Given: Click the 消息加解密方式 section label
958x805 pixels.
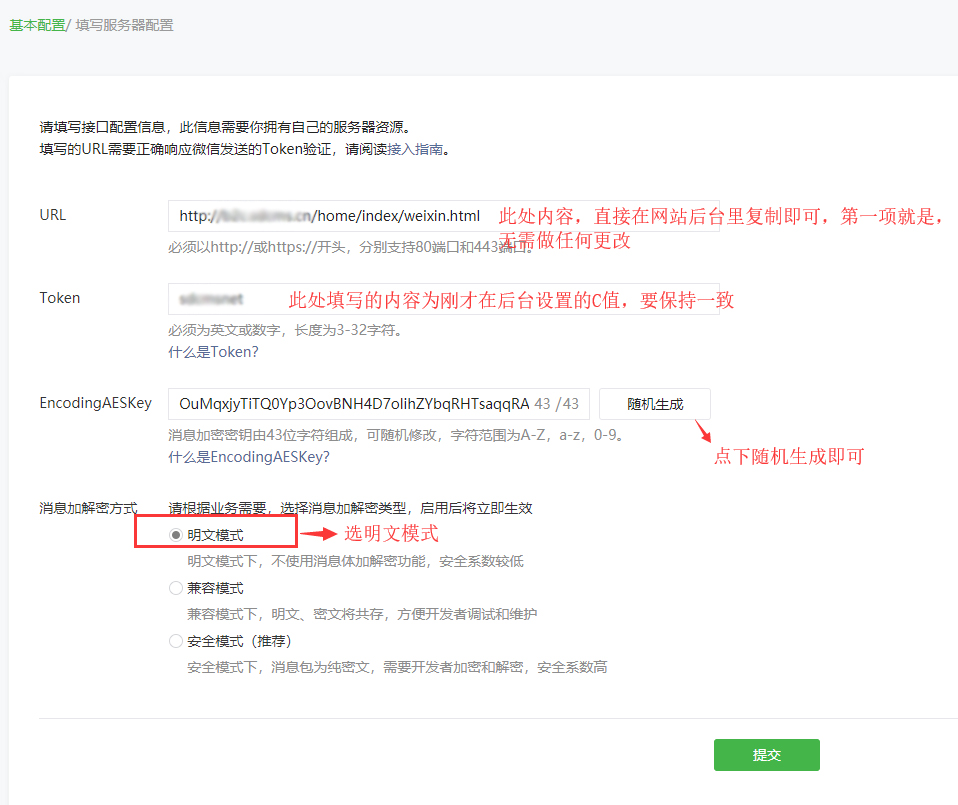Looking at the screenshot, I should [x=88, y=509].
